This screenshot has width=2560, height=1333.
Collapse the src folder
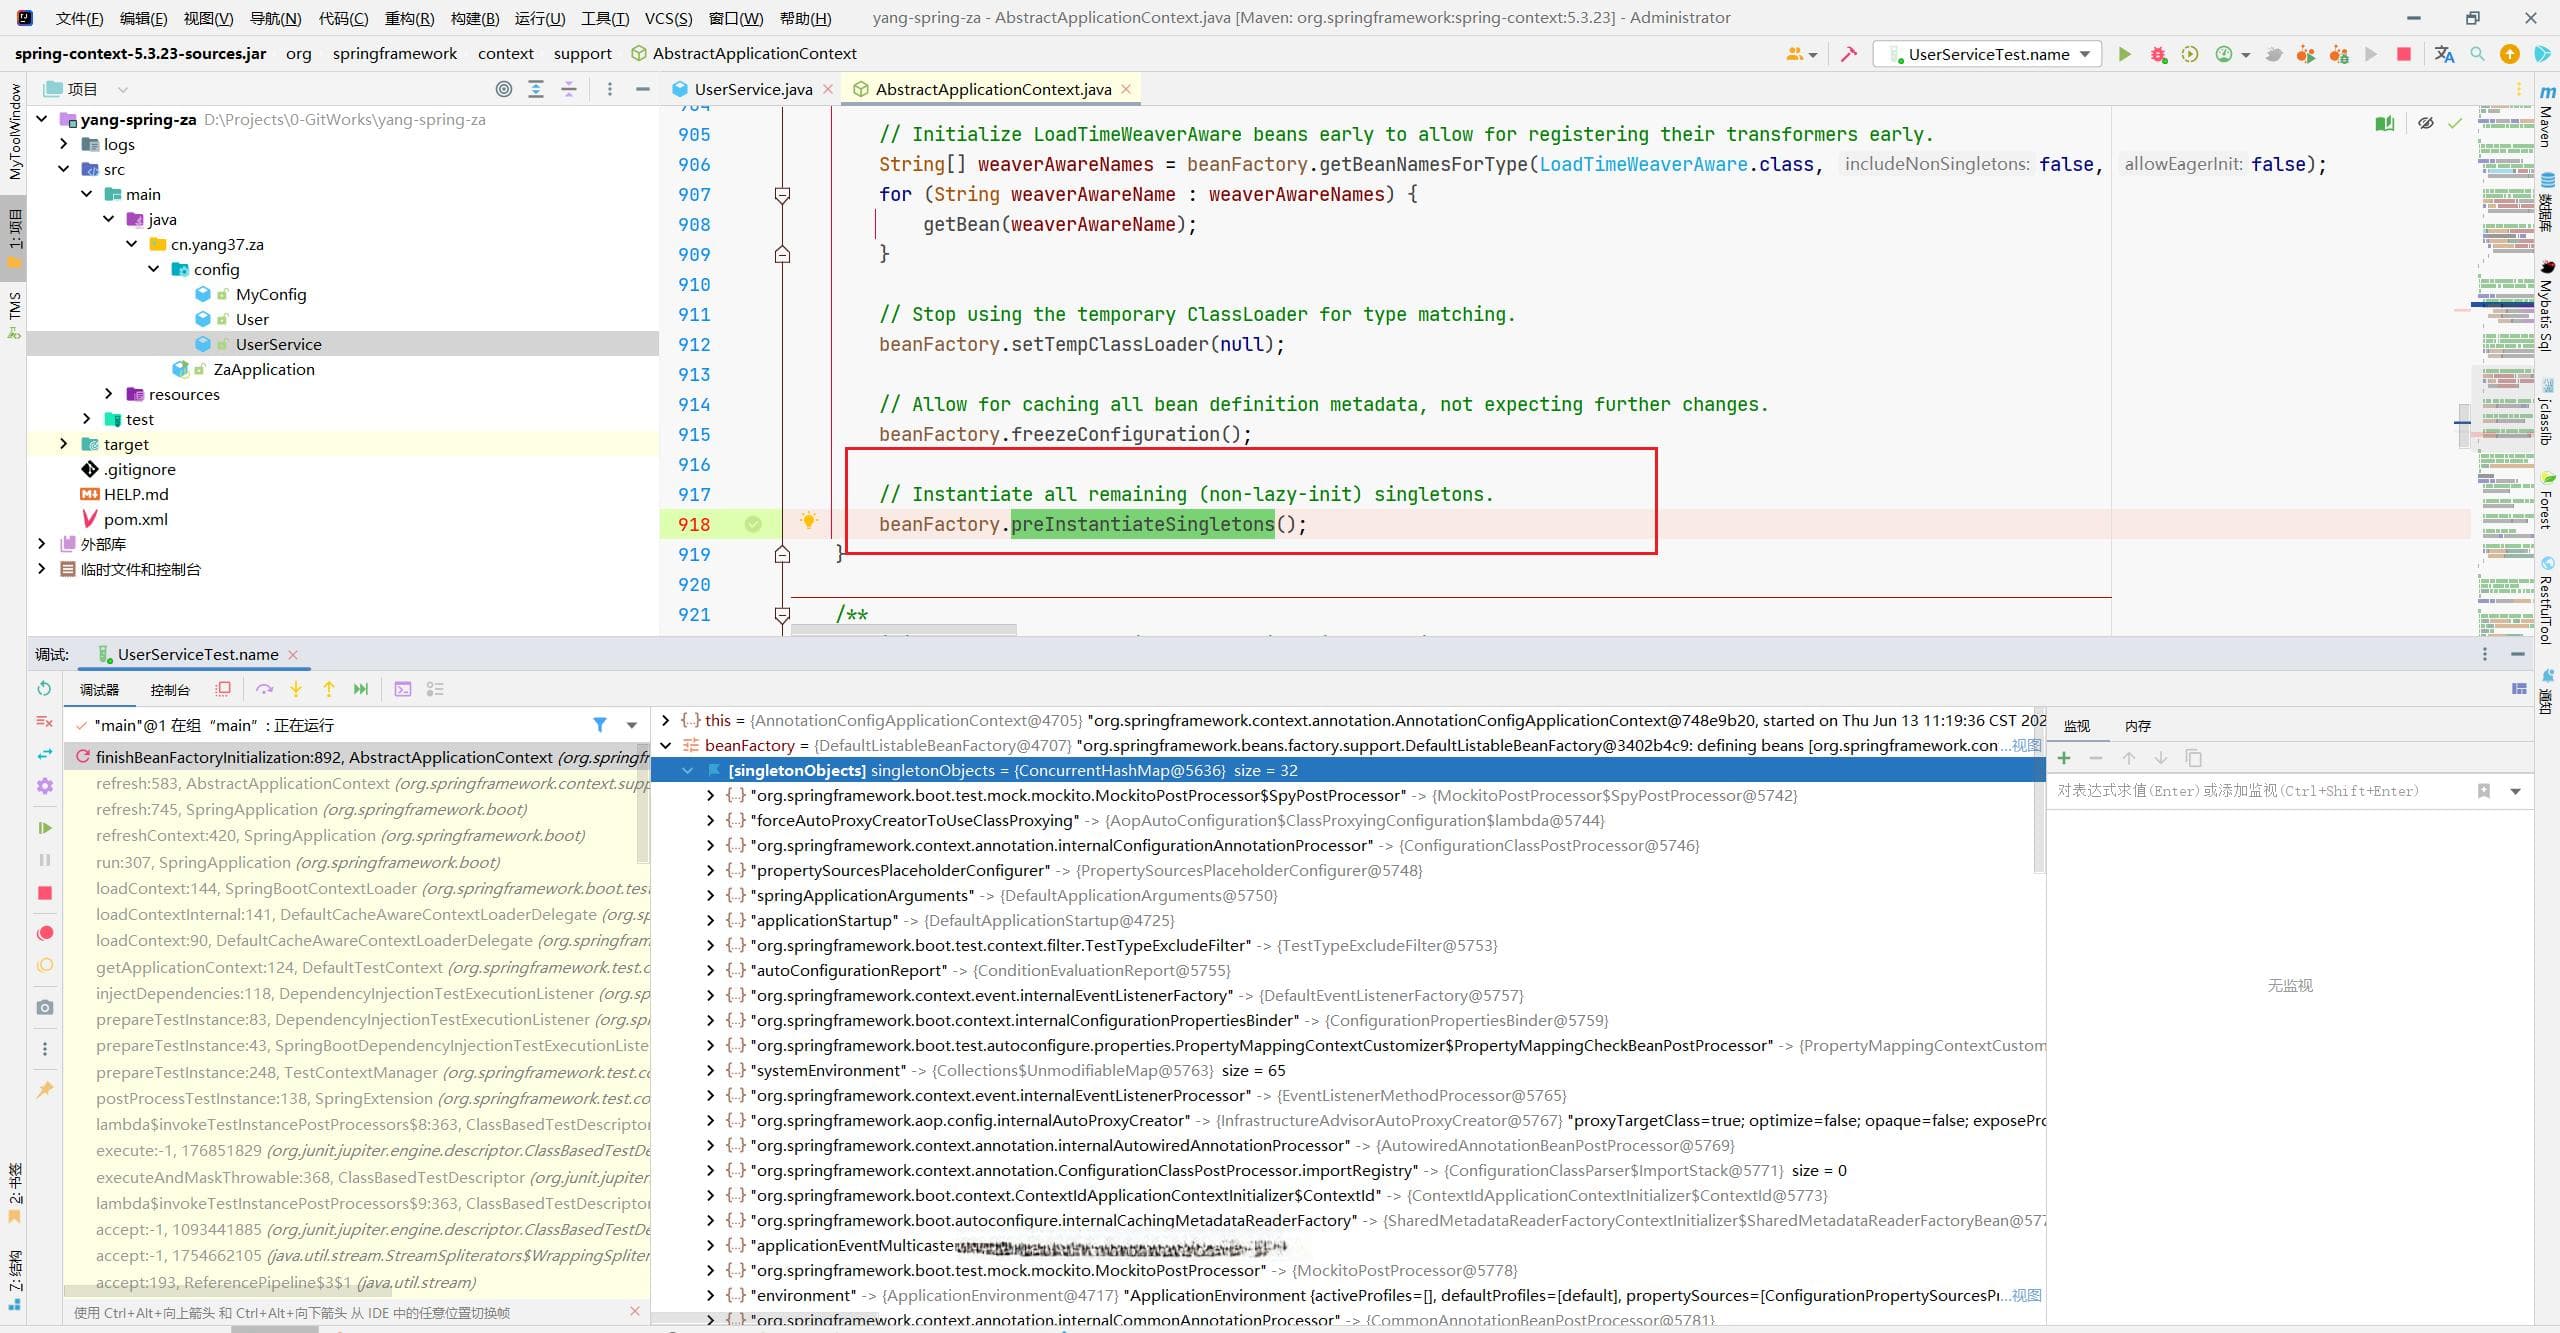click(64, 169)
